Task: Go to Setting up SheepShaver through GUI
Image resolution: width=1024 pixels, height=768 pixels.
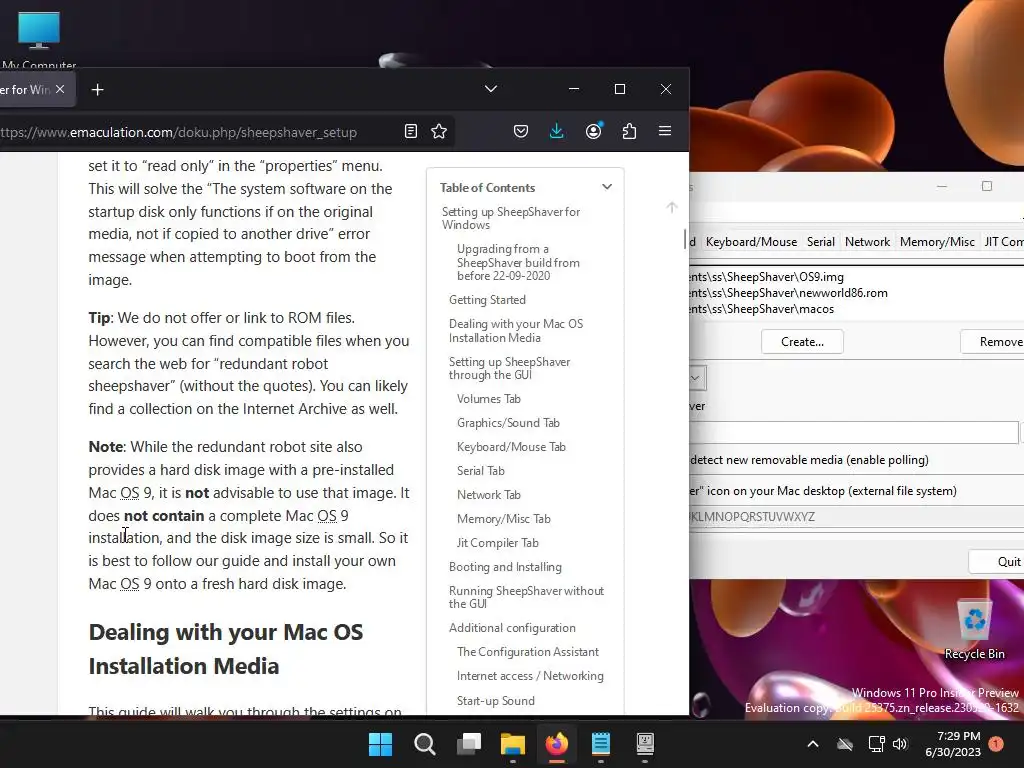Action: click(x=509, y=368)
